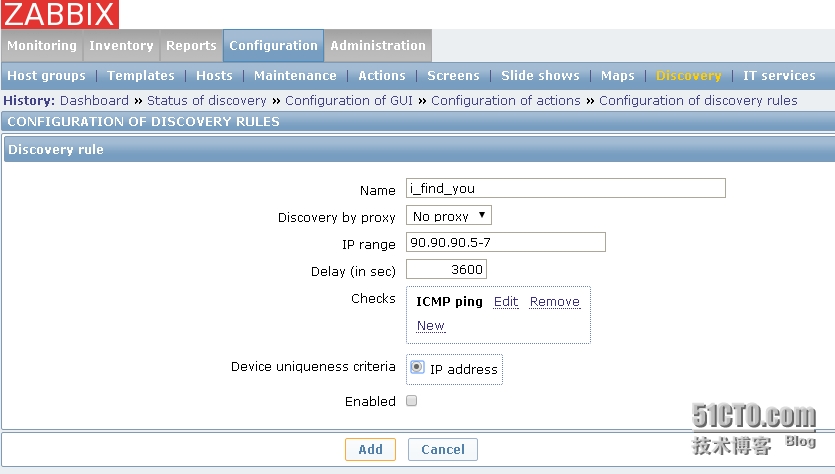Screen dimensions: 835x474
Task: Follow Configuration of discovery rules history link
Action: 698,101
